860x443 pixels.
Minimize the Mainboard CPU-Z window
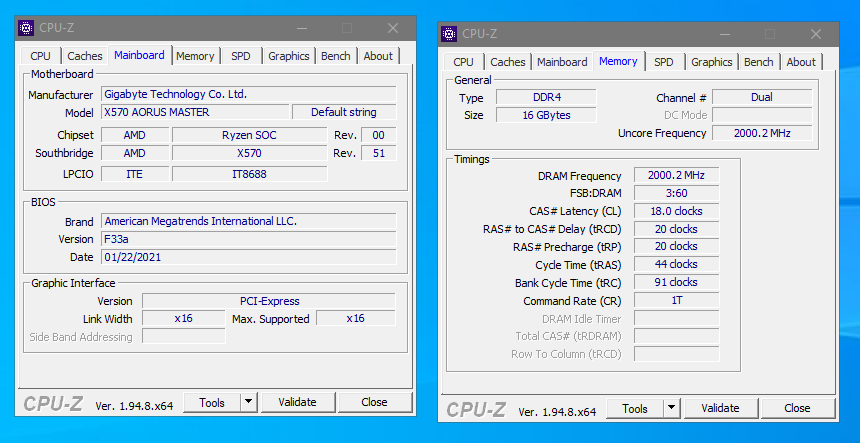pos(301,29)
